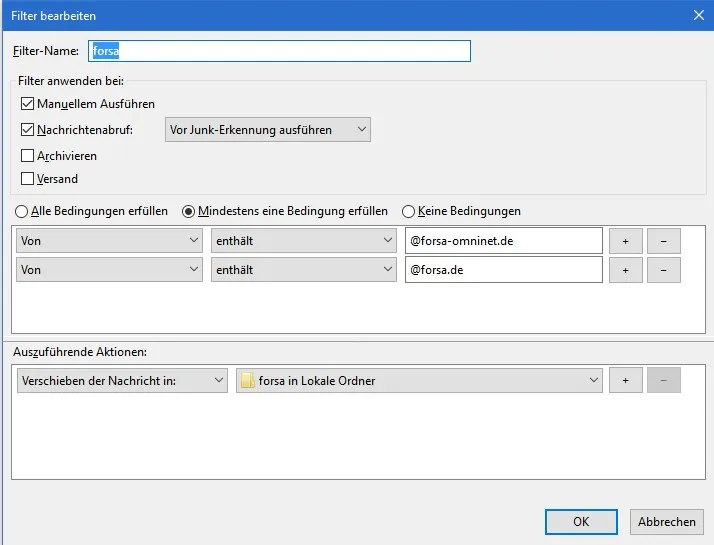Add another action with the plus button
714x545 pixels.
(x=626, y=380)
